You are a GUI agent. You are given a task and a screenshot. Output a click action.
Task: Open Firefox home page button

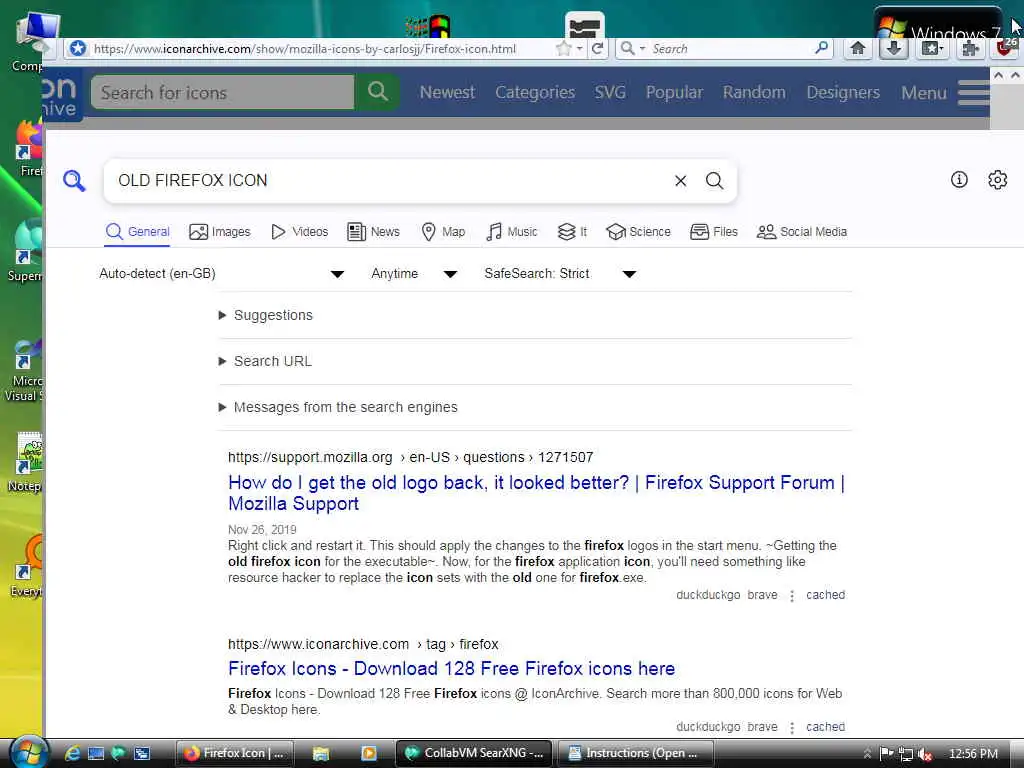[857, 48]
